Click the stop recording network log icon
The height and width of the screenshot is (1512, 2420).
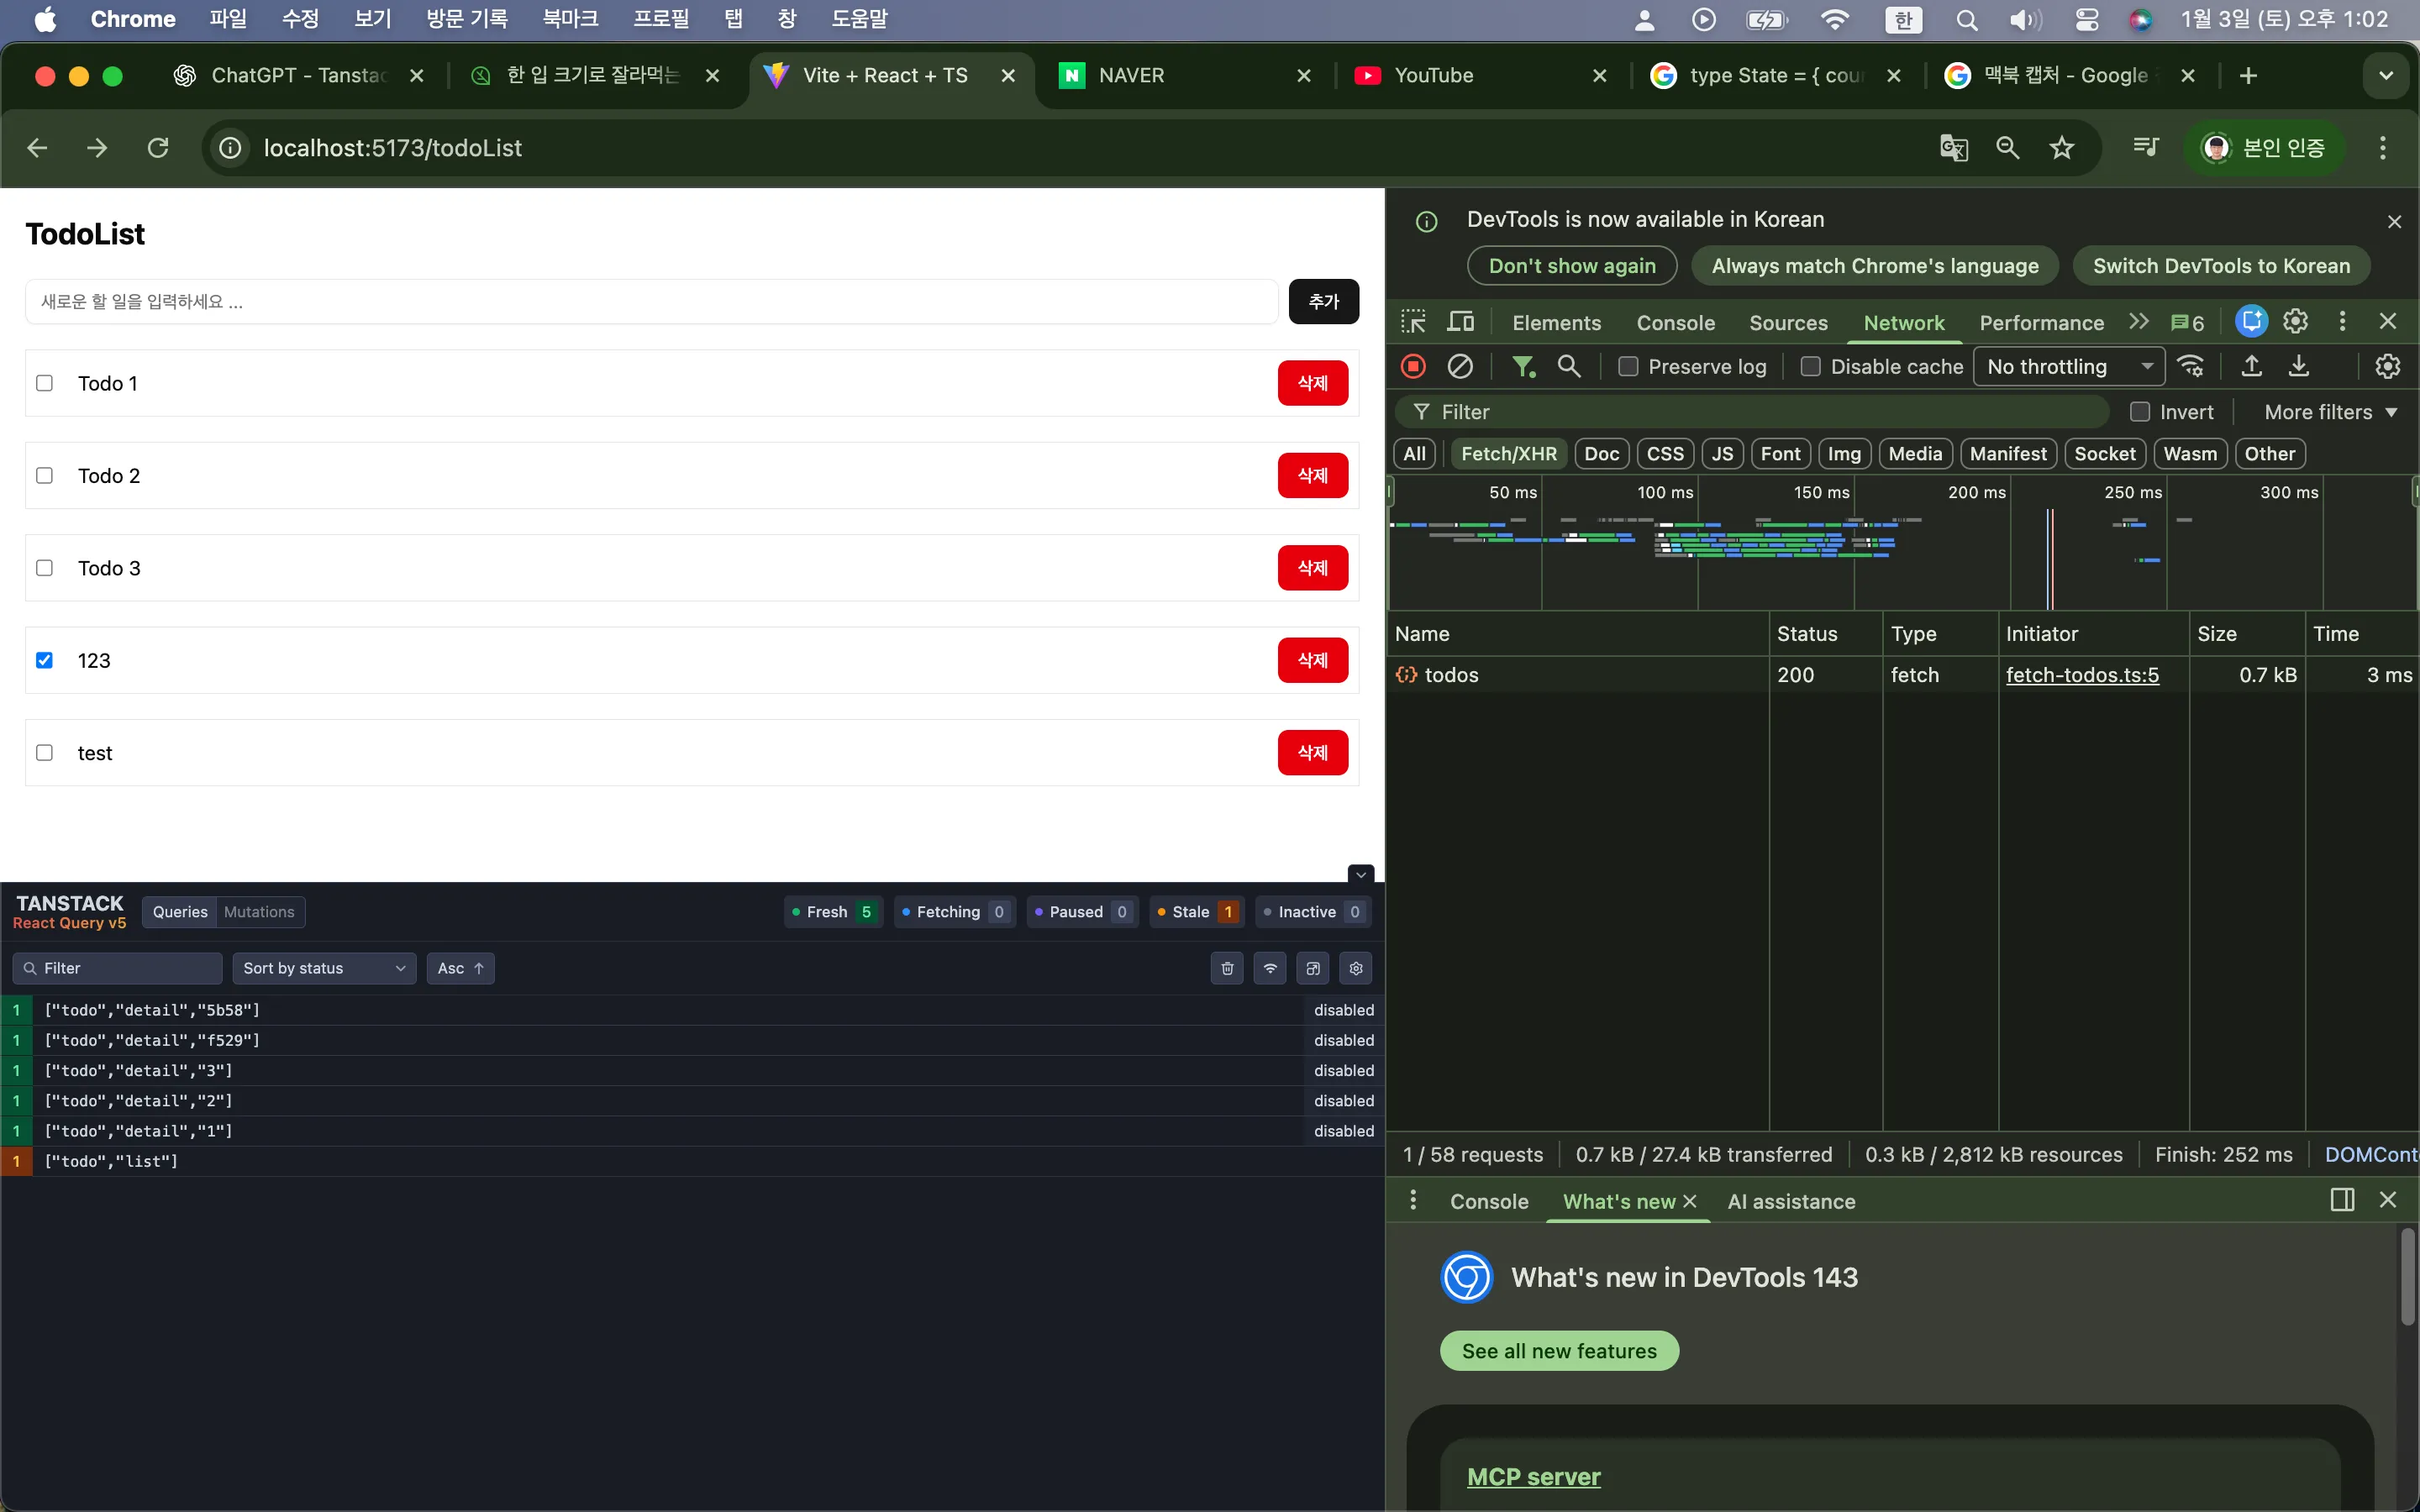[1412, 366]
